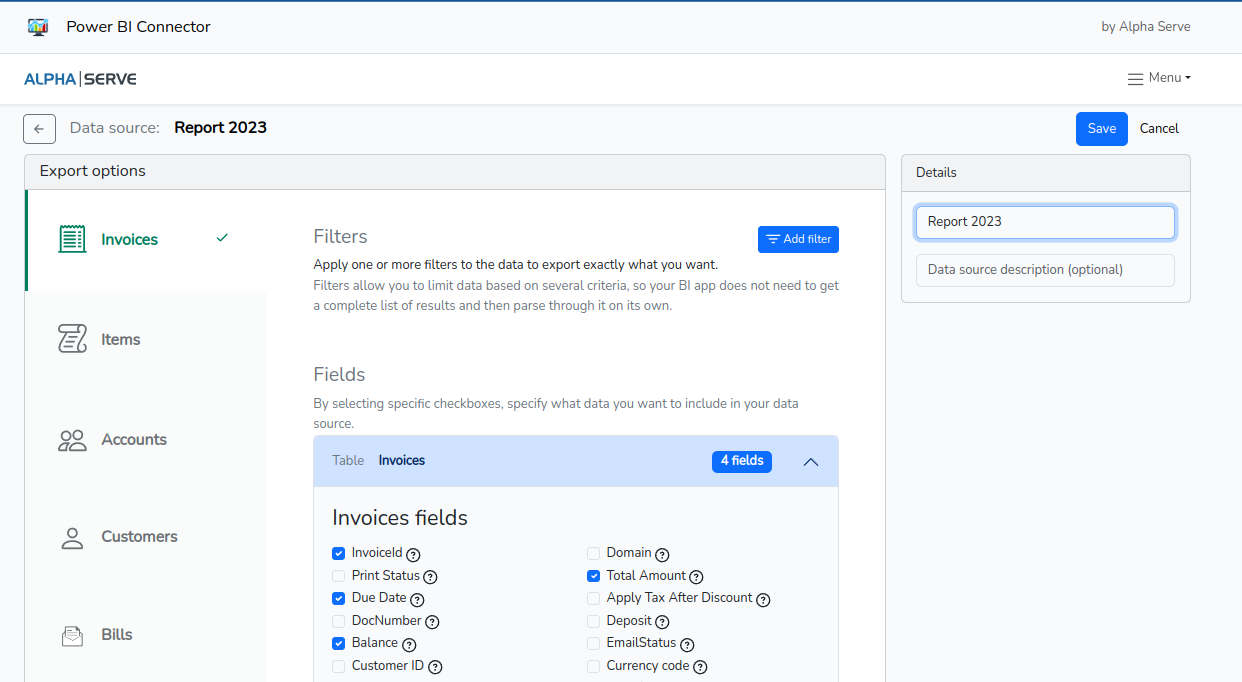Click the Invoices checklist icon in sidebar
This screenshot has height=682, width=1242.
71,239
